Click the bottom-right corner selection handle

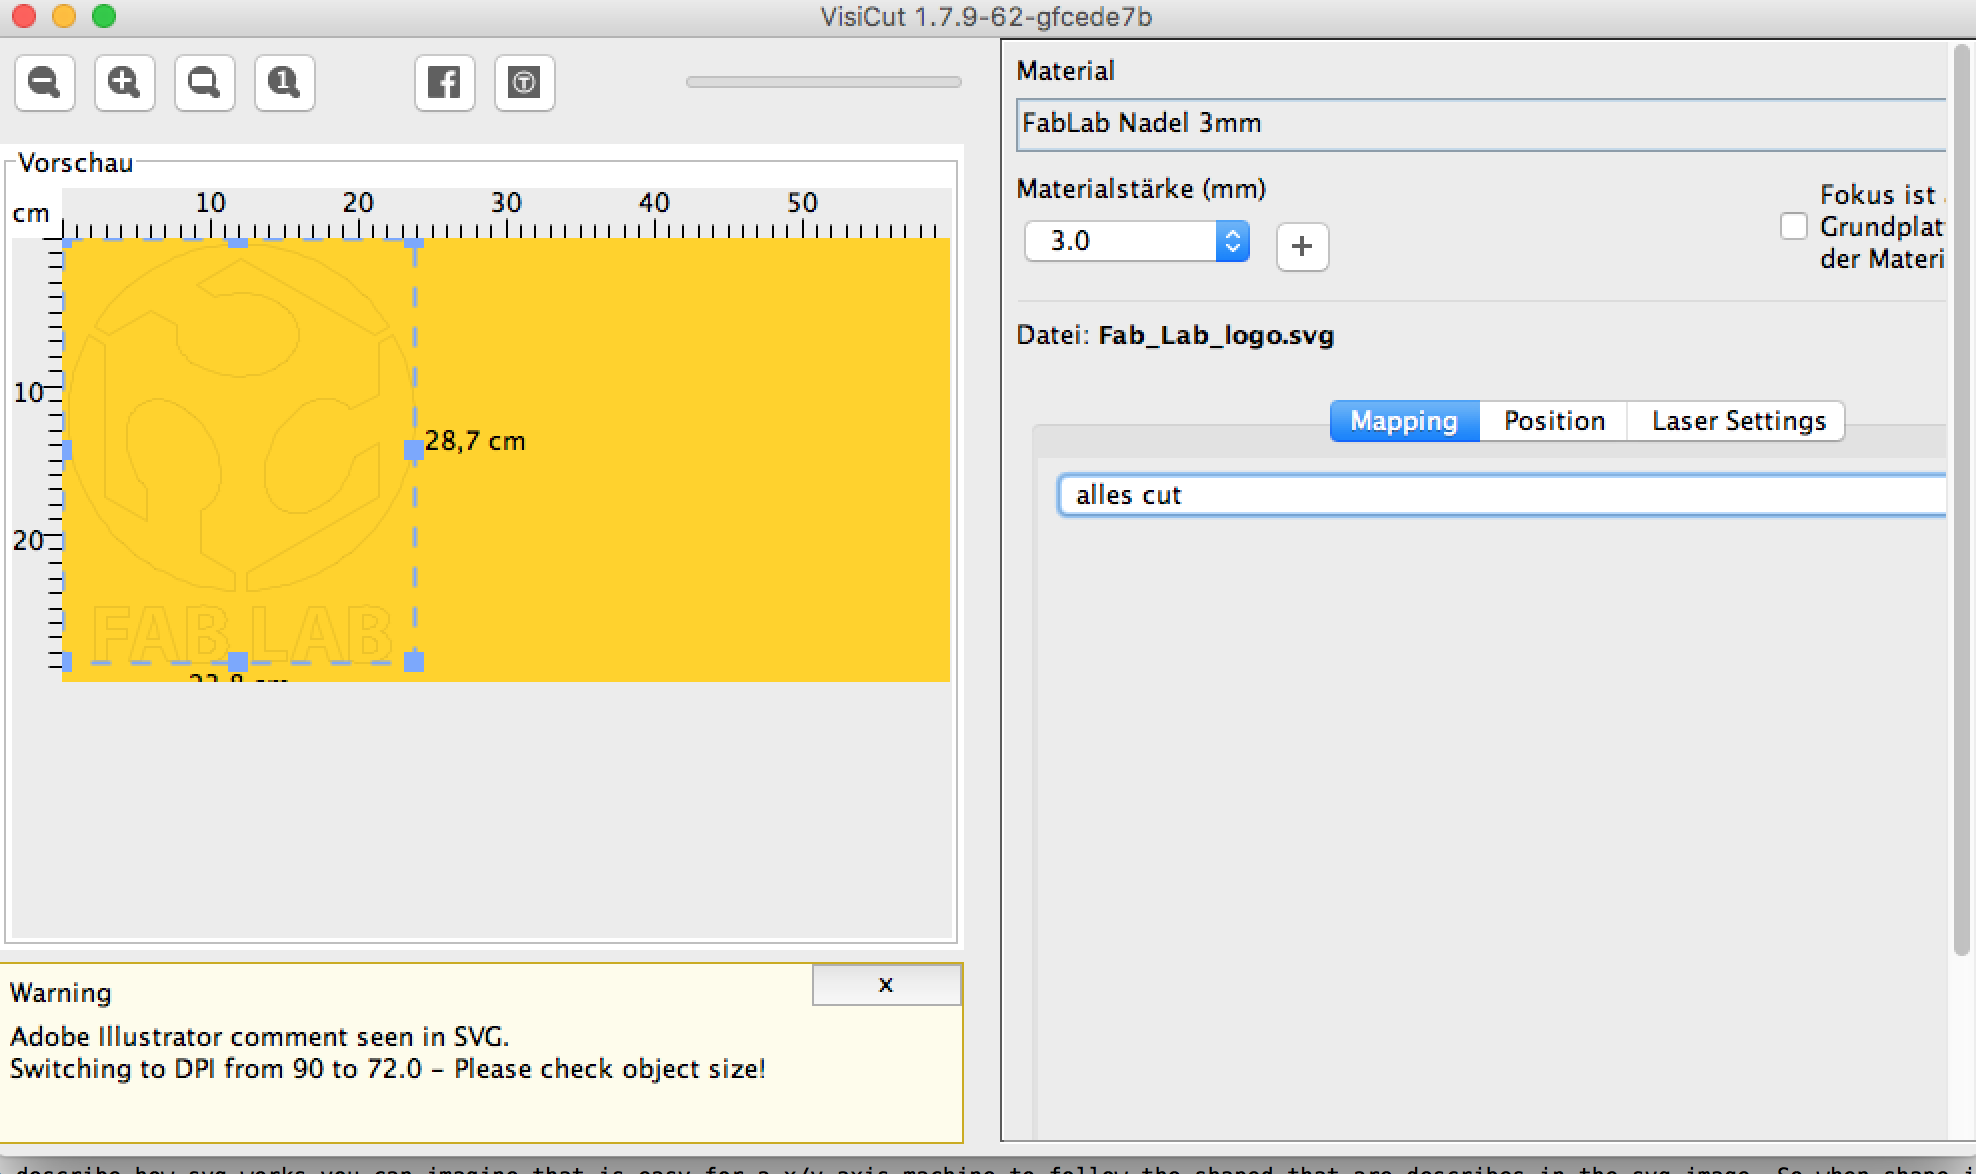(414, 662)
